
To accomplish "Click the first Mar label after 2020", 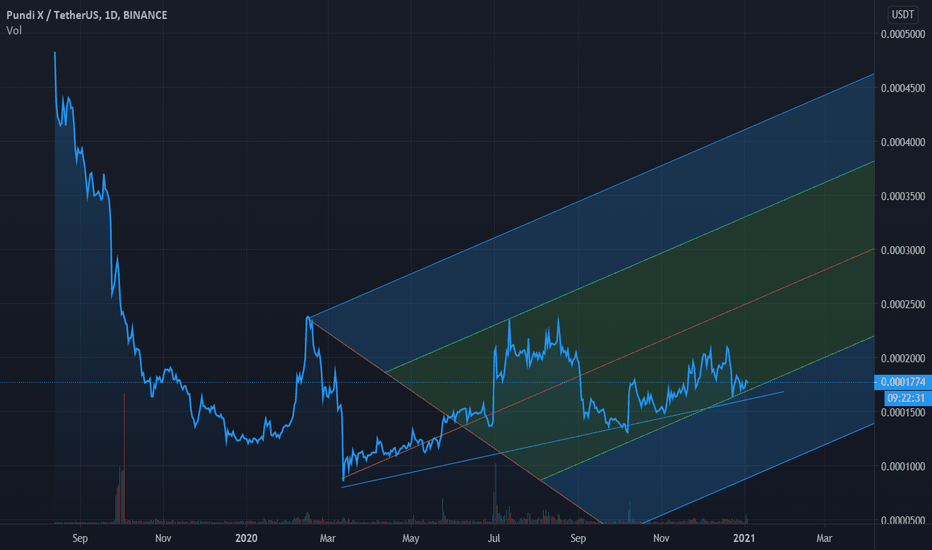I will click(x=328, y=538).
